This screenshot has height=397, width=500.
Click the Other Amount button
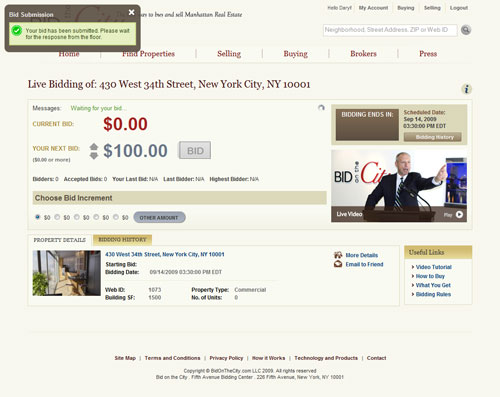(159, 217)
